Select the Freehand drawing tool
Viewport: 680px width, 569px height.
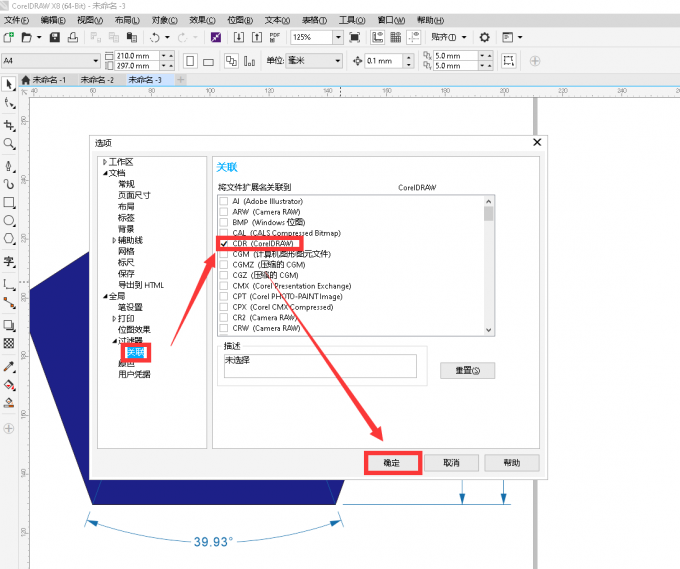tap(9, 166)
